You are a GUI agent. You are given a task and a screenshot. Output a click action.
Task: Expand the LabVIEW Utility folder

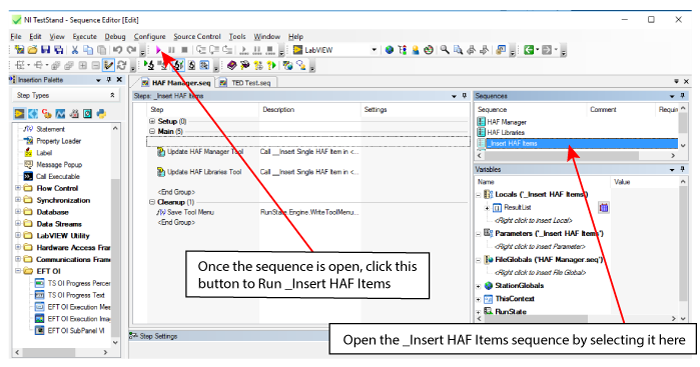pyautogui.click(x=18, y=235)
